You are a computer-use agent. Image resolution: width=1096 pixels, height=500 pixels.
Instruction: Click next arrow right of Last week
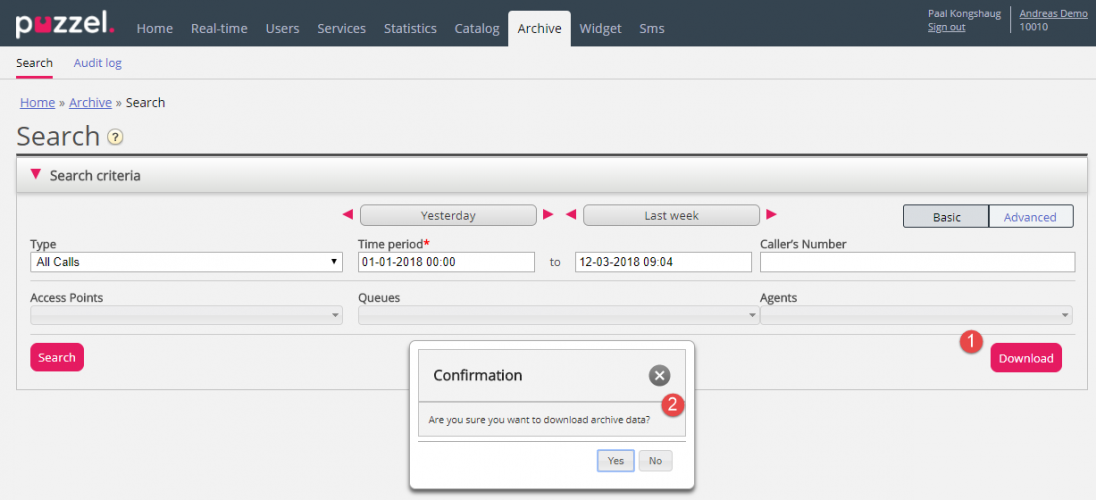click(x=771, y=215)
